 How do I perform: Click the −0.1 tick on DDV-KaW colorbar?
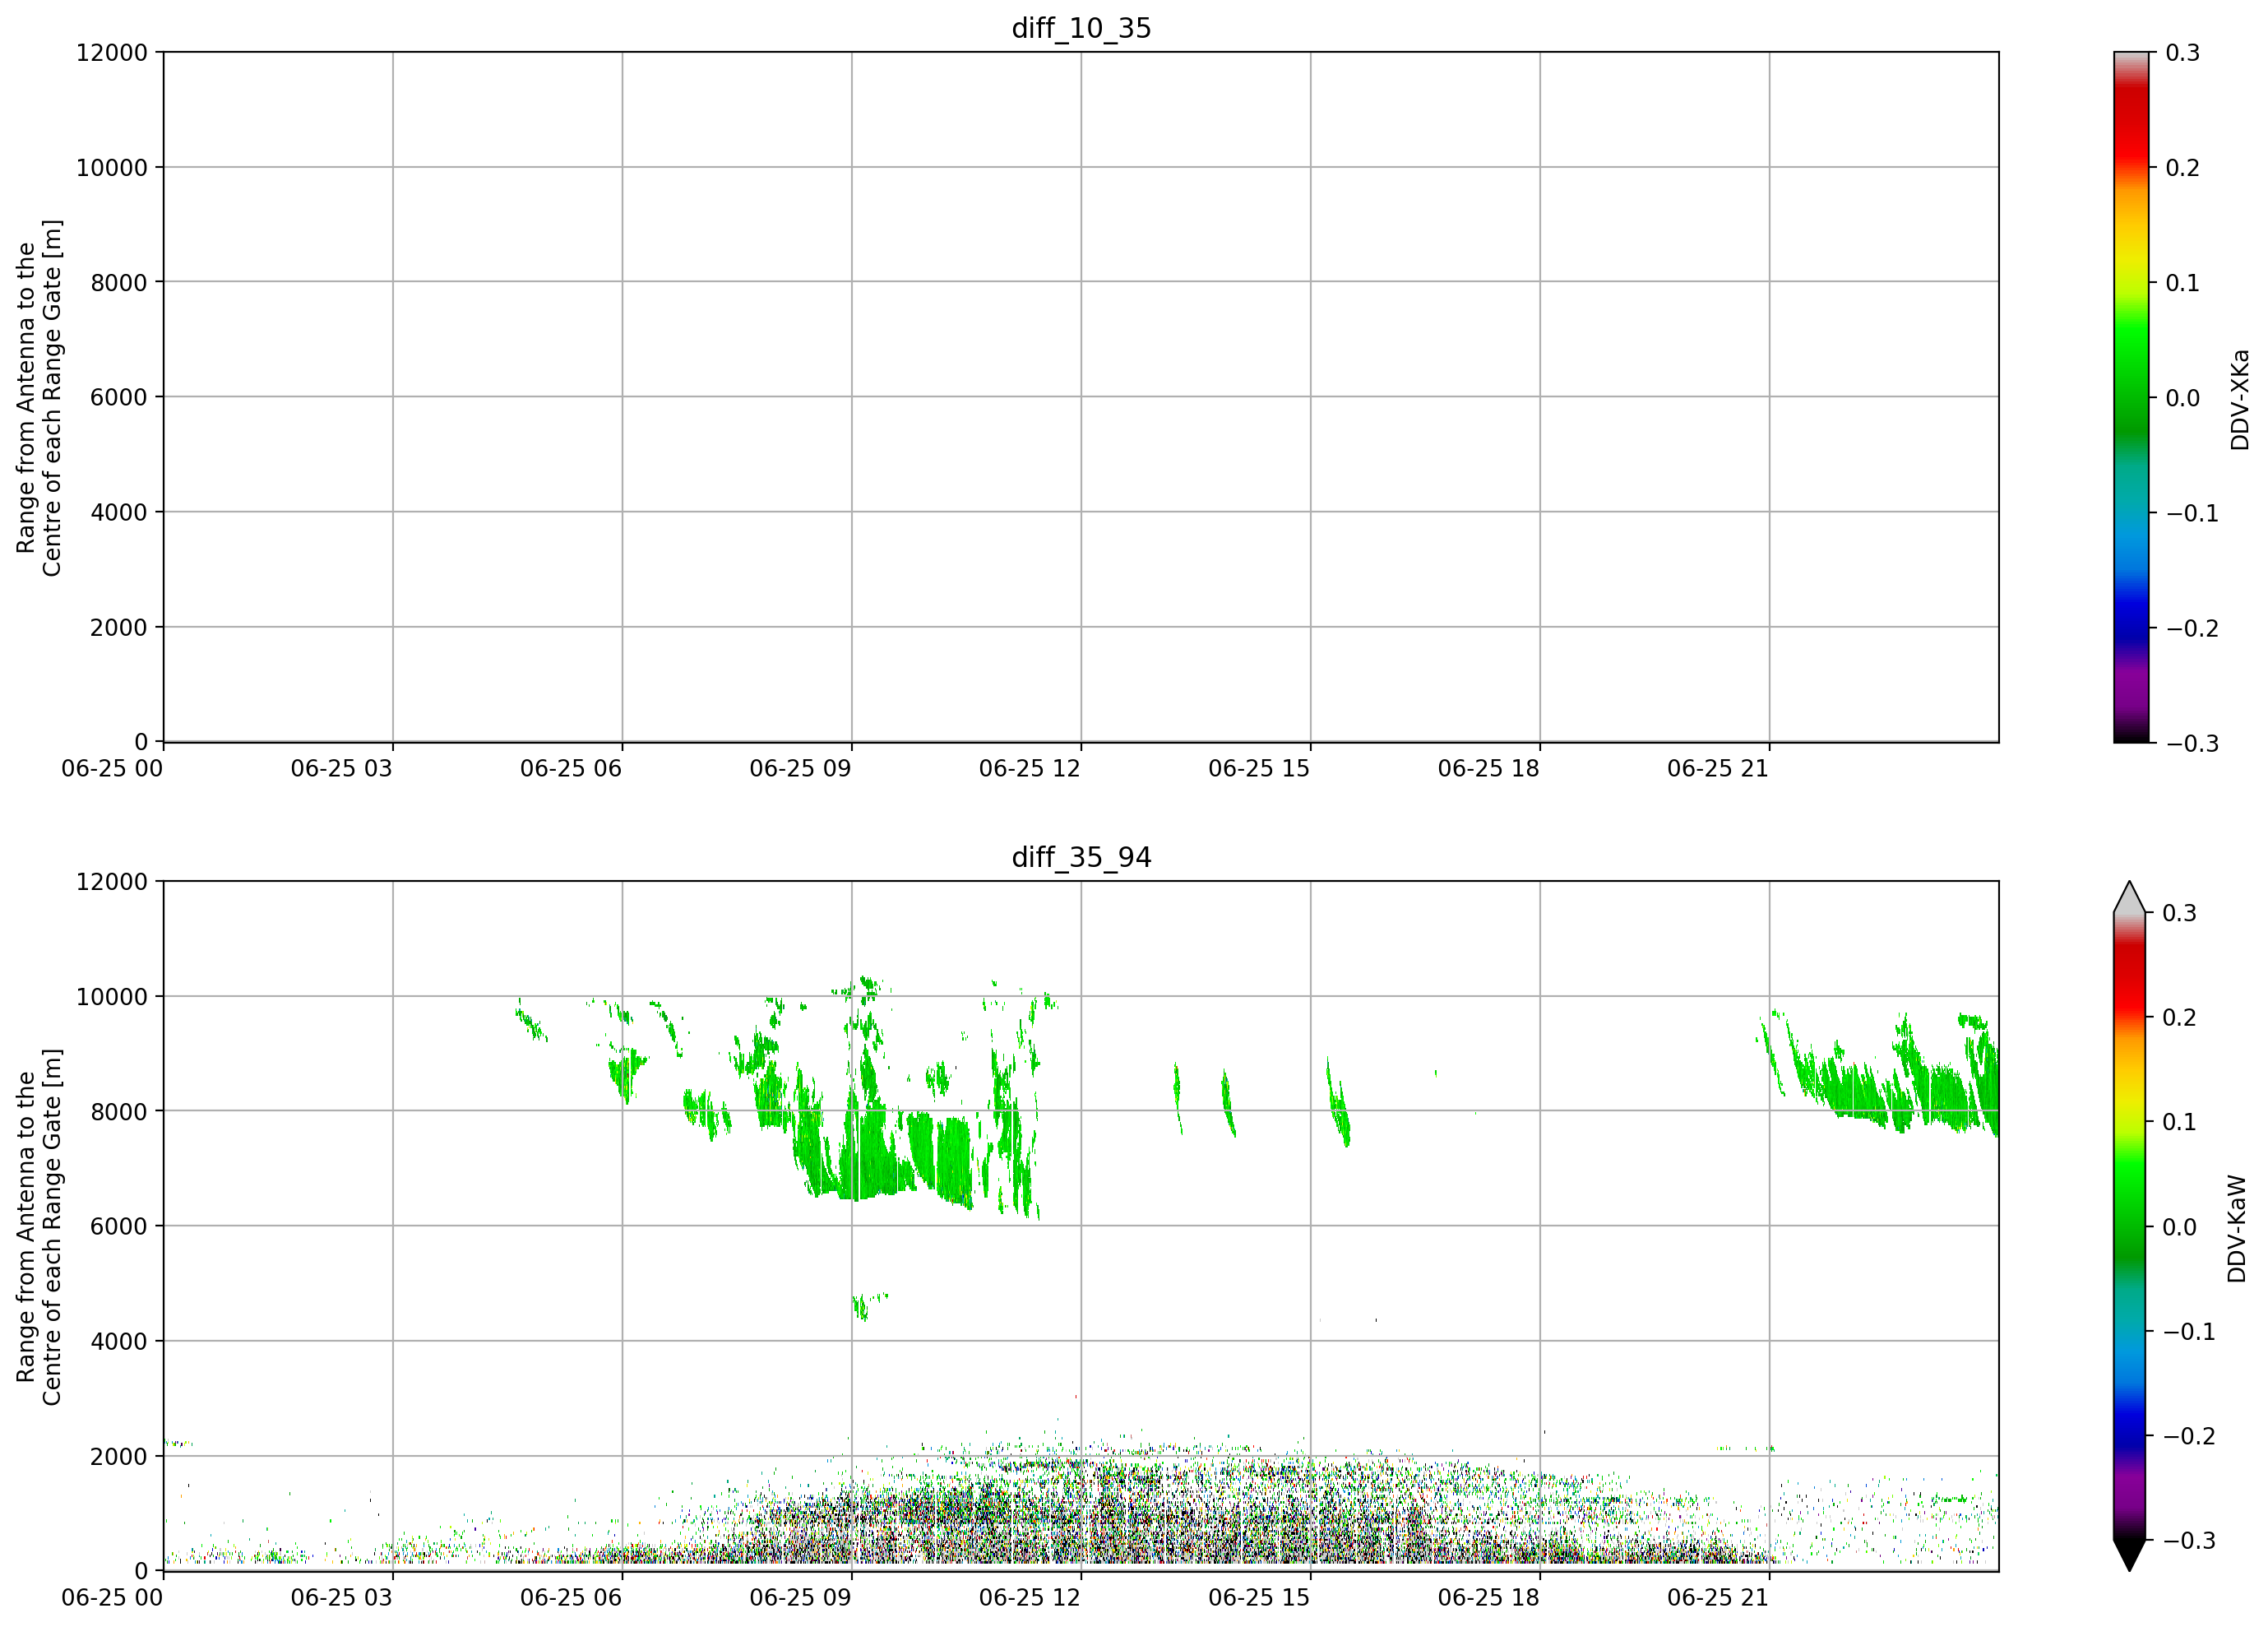[2189, 1331]
